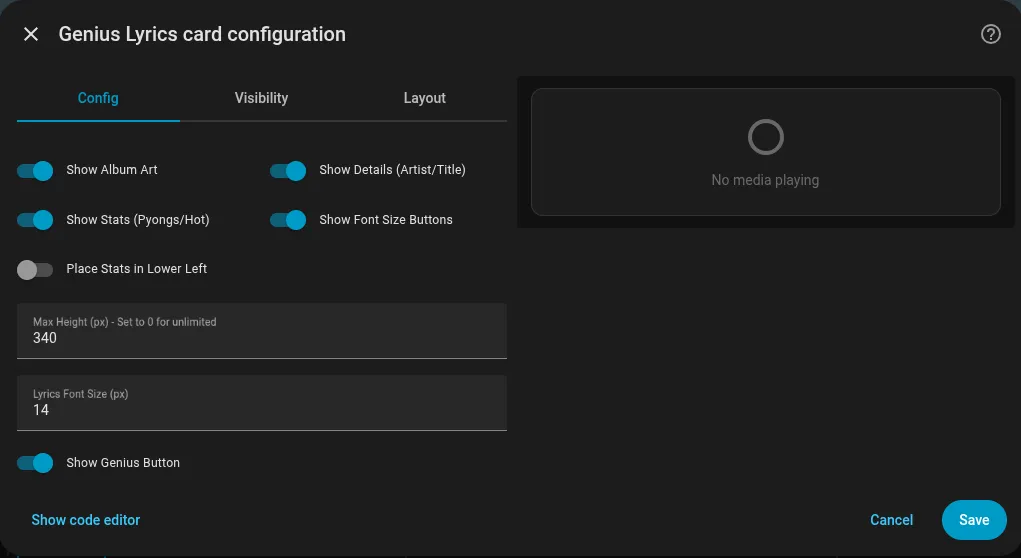Click the 'Place Stats in Lower Left' label
Screen dimensions: 1021x558
[137, 268]
